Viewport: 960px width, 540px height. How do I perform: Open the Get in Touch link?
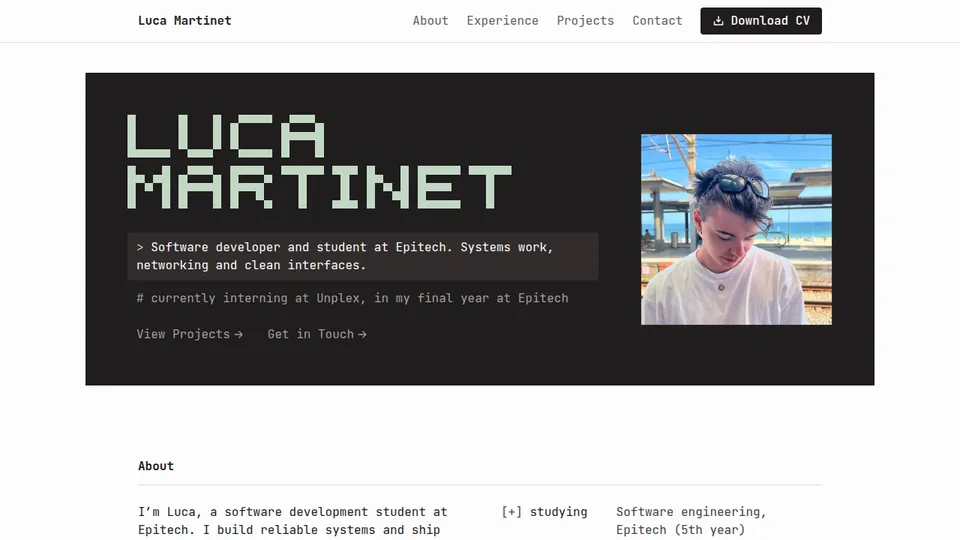[317, 334]
